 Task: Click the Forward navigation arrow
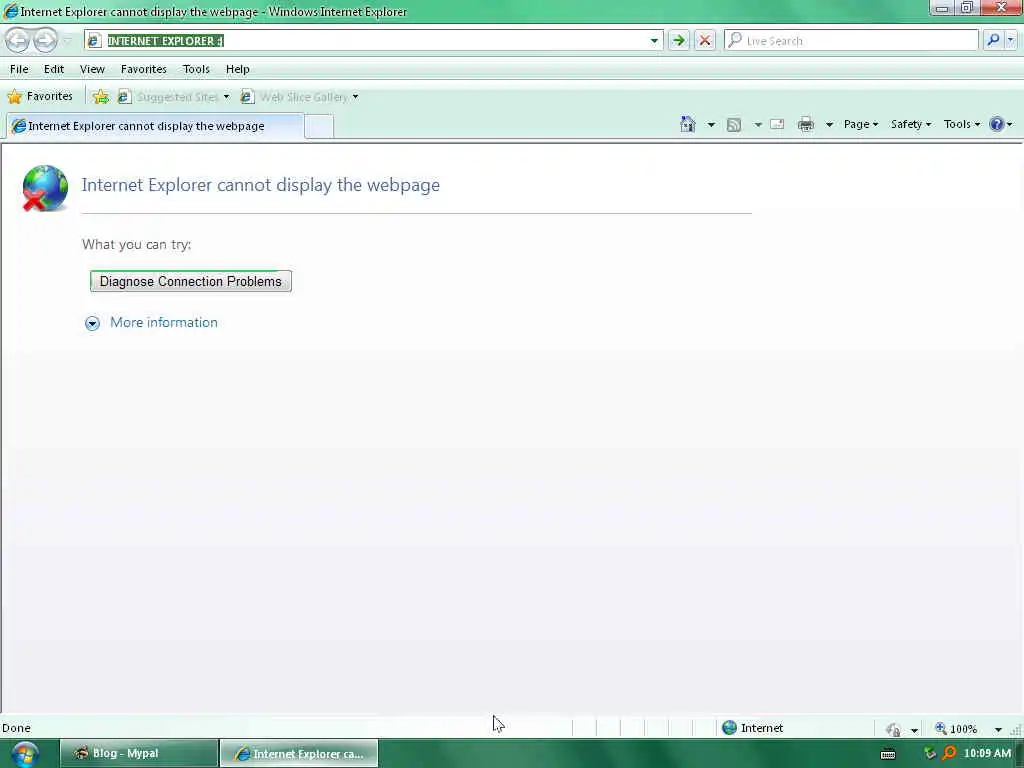tap(45, 40)
